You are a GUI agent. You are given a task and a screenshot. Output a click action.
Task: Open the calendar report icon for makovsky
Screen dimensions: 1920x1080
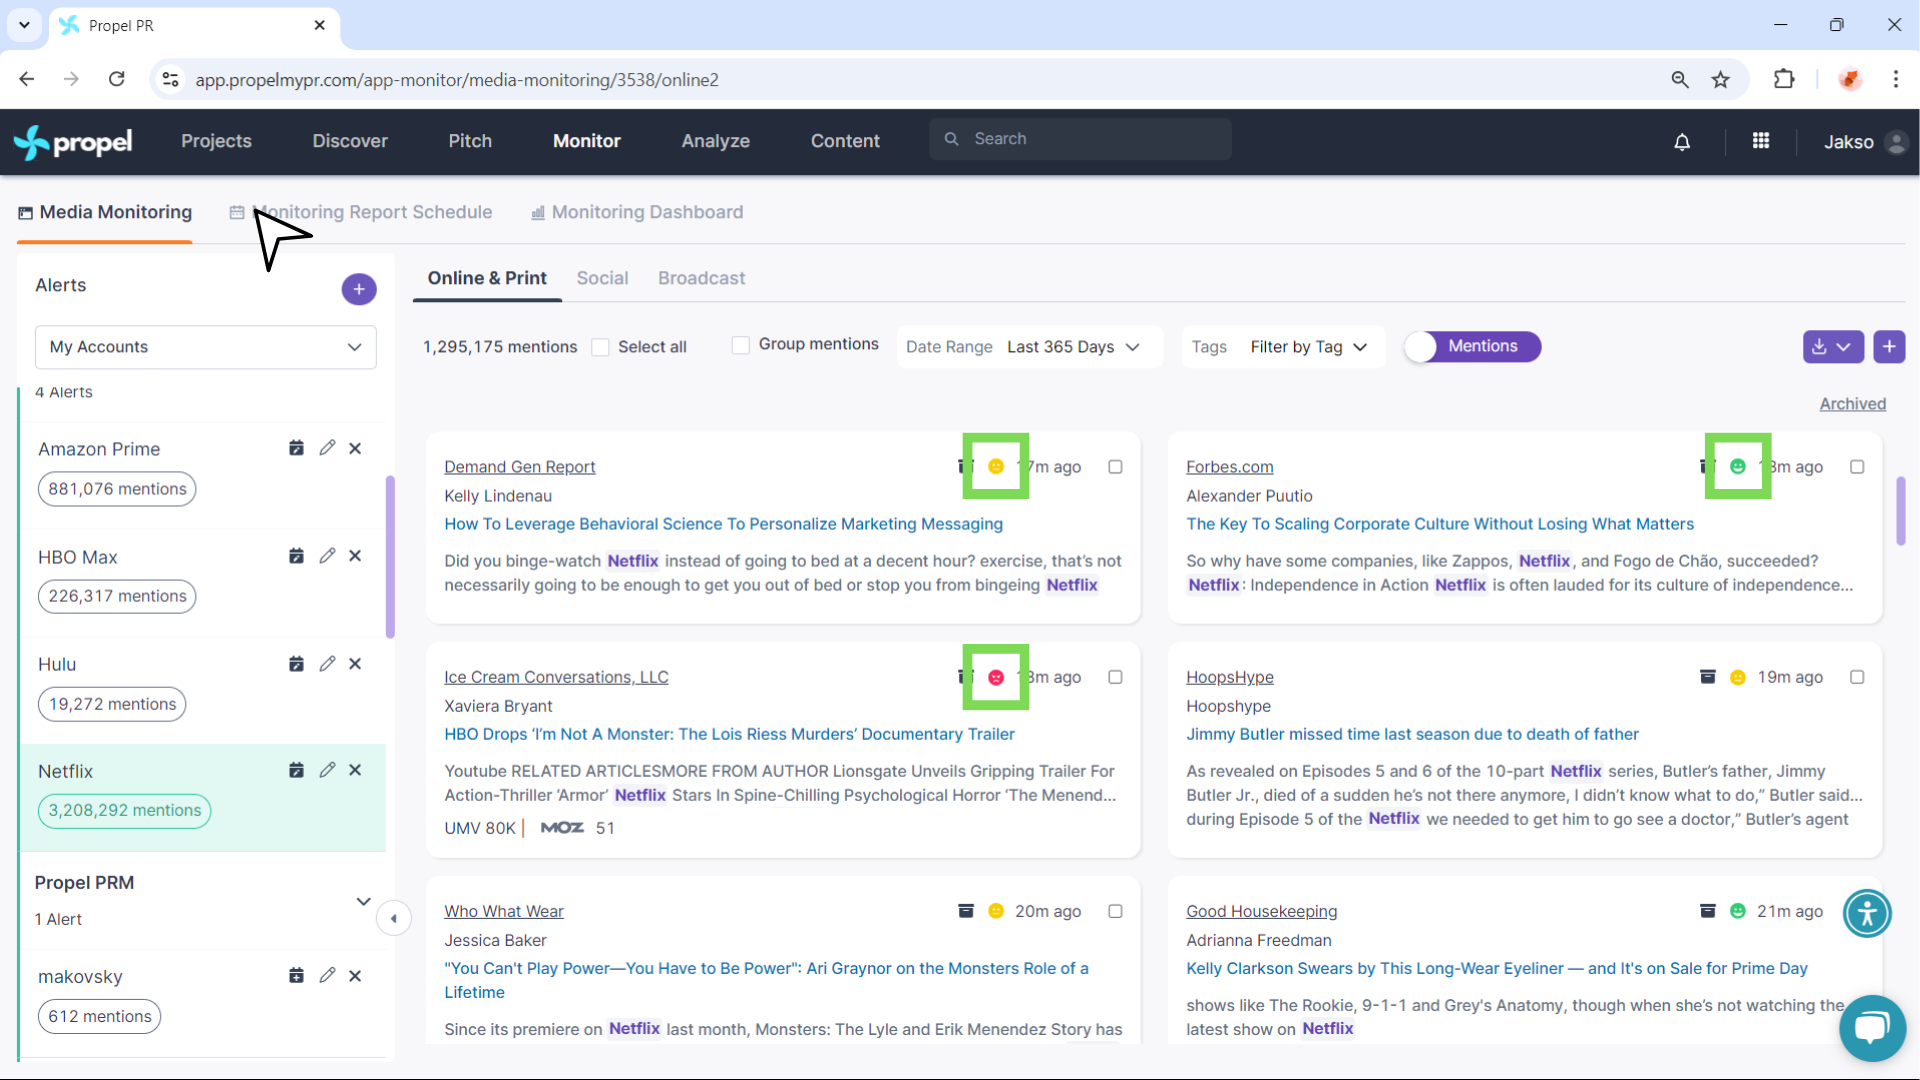tap(296, 975)
